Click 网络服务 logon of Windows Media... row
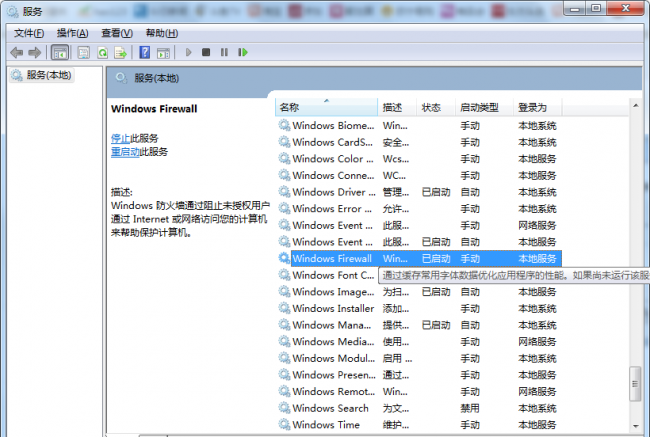Screen dimensions: 650x437 click(x=537, y=342)
